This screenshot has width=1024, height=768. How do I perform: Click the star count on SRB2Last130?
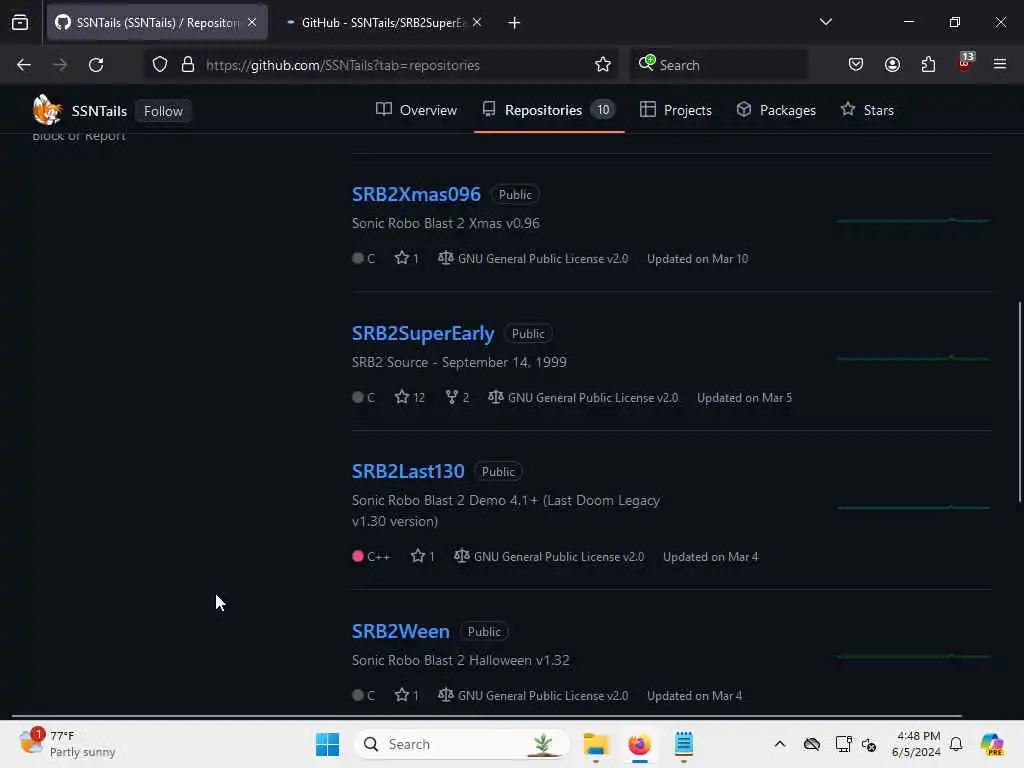(x=423, y=556)
